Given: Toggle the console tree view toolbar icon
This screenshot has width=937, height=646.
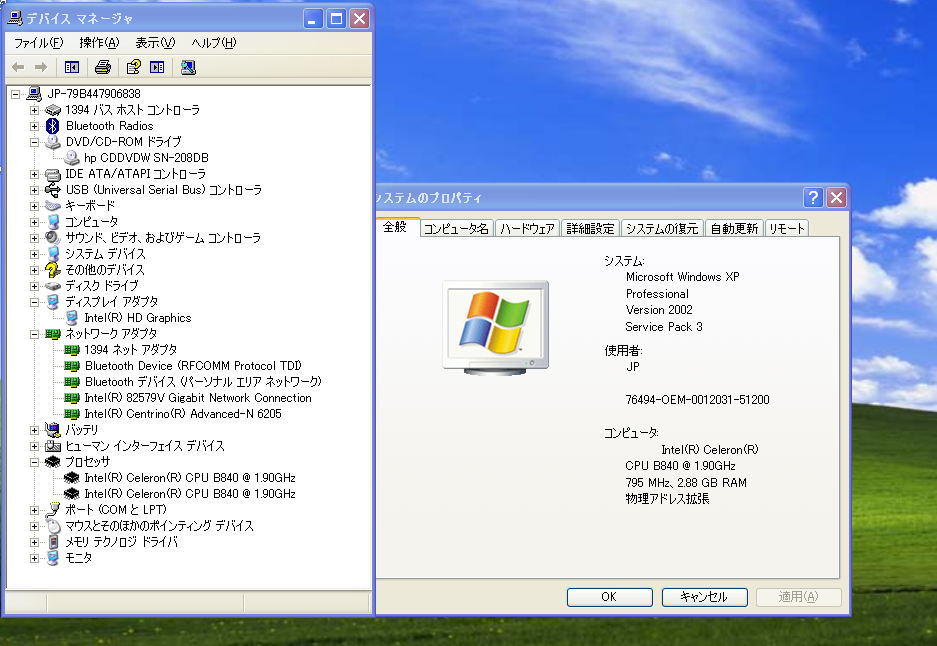Looking at the screenshot, I should pos(72,68).
